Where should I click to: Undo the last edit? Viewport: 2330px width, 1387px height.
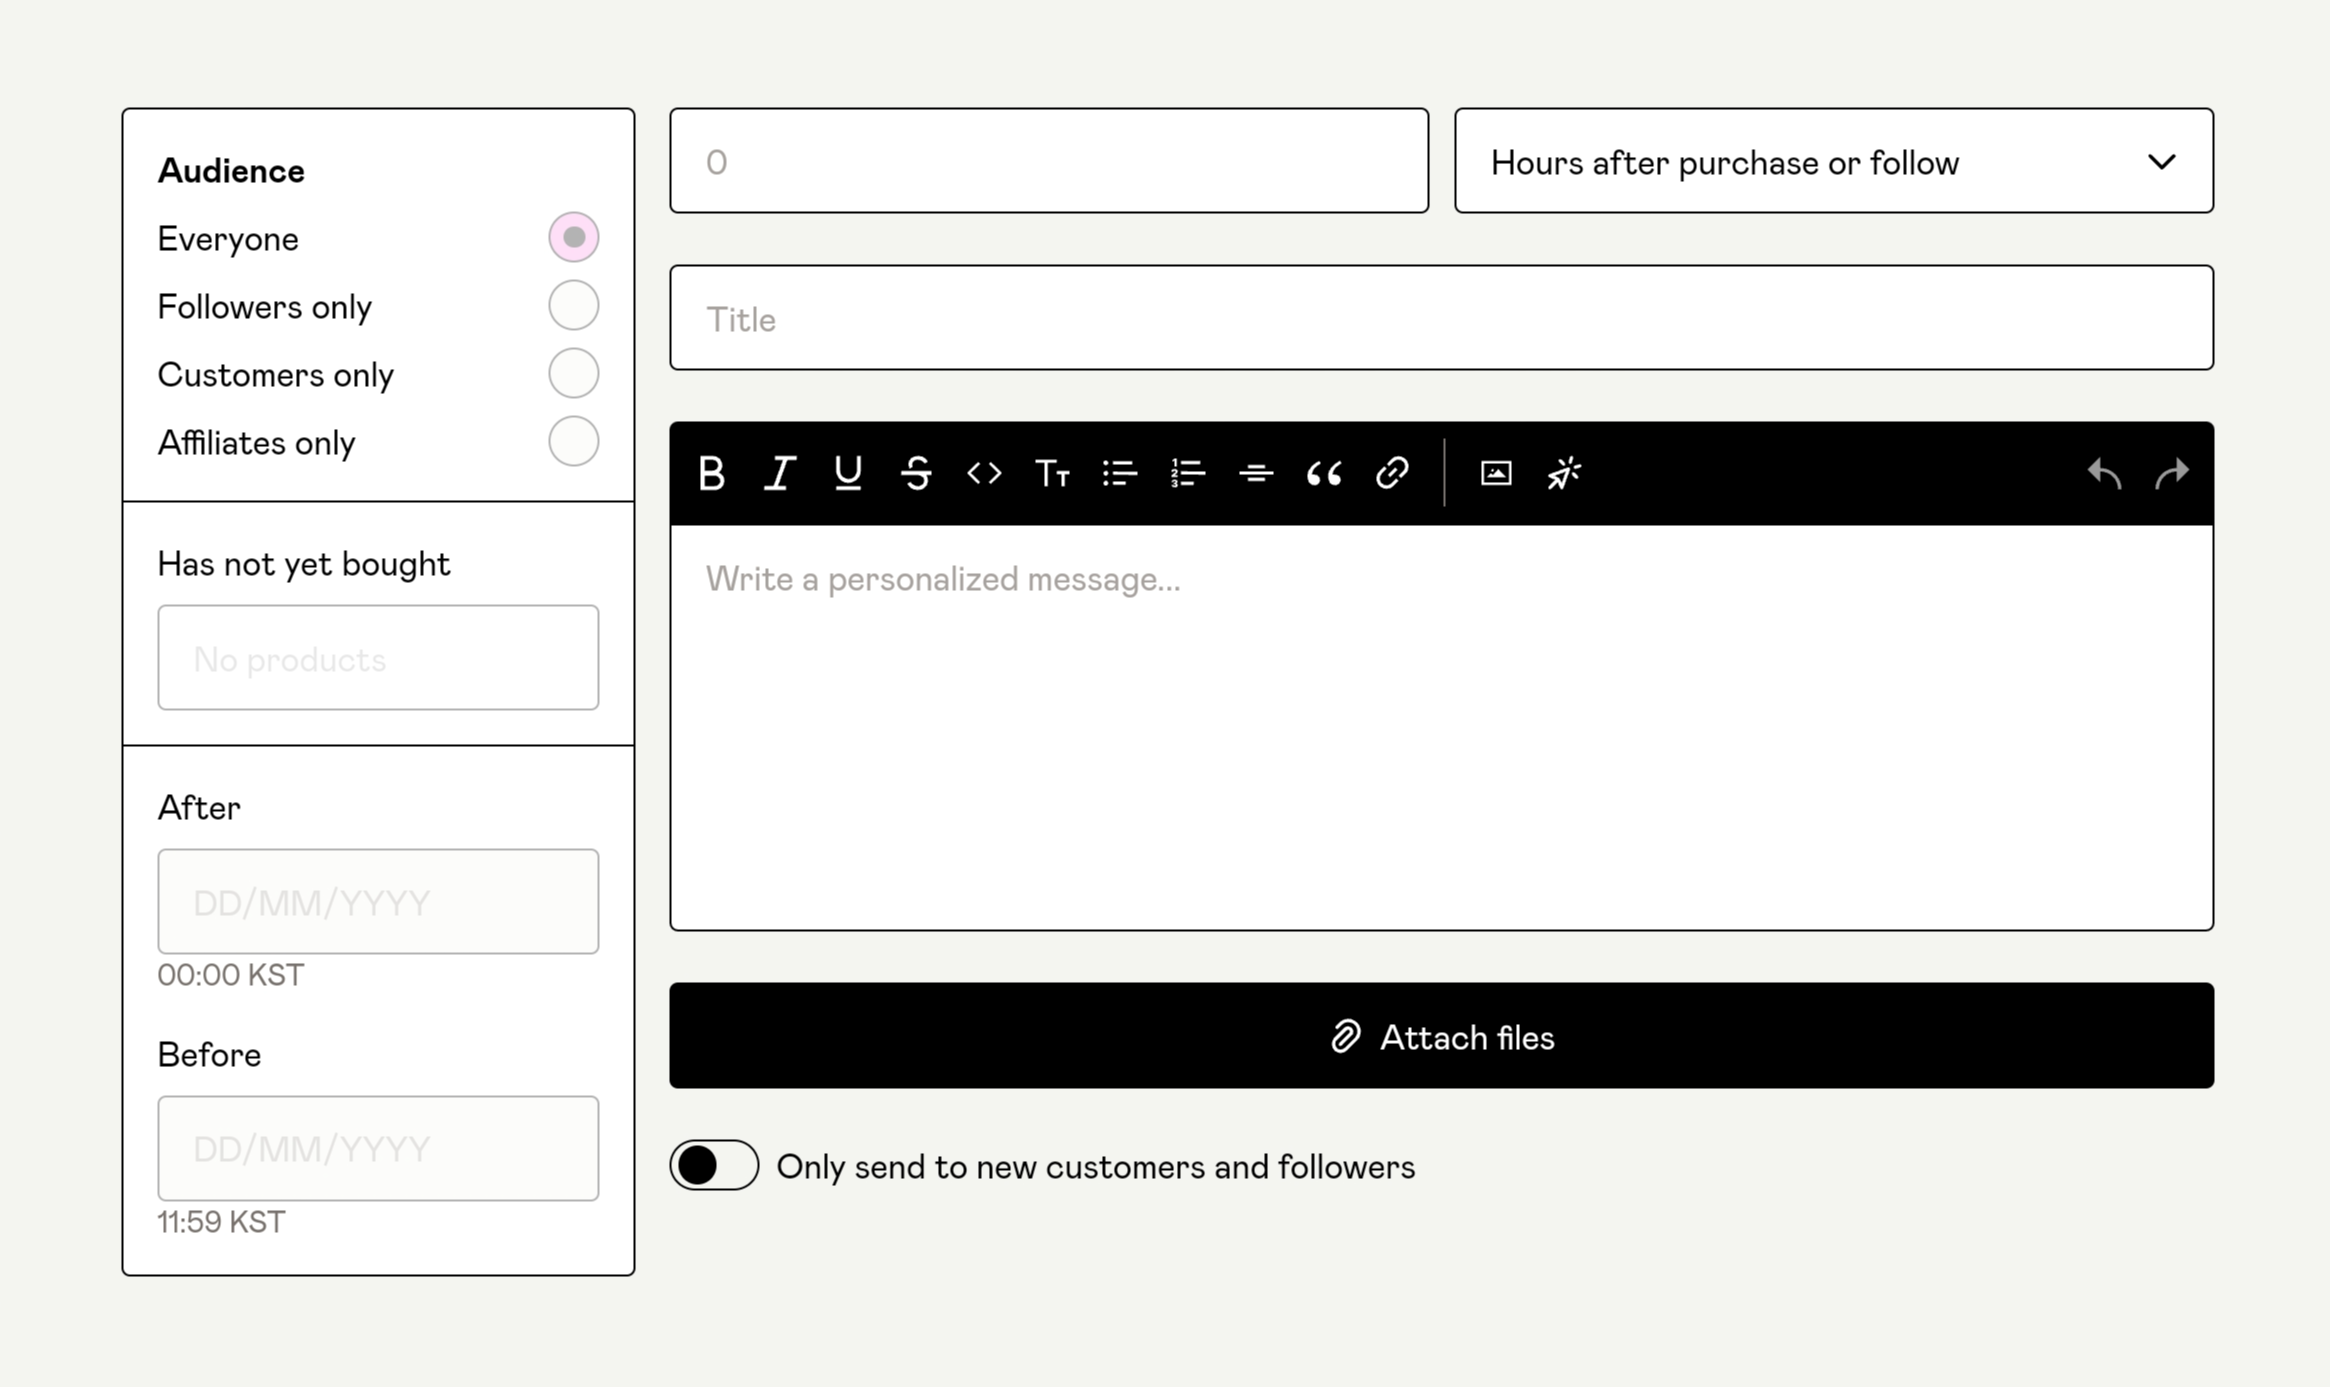(x=2104, y=473)
